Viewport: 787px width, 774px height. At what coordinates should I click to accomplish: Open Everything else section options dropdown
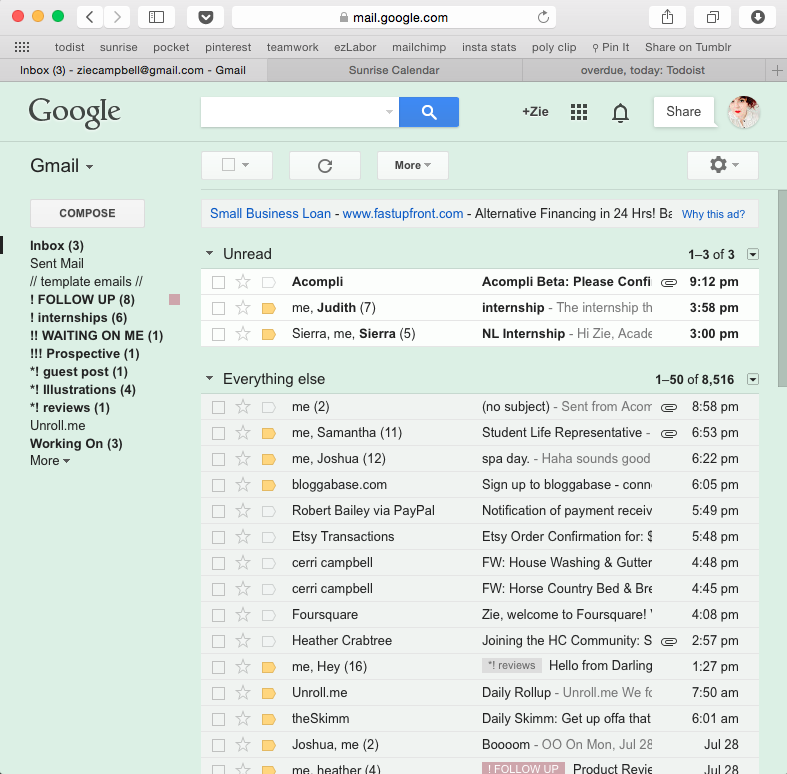[x=753, y=379]
